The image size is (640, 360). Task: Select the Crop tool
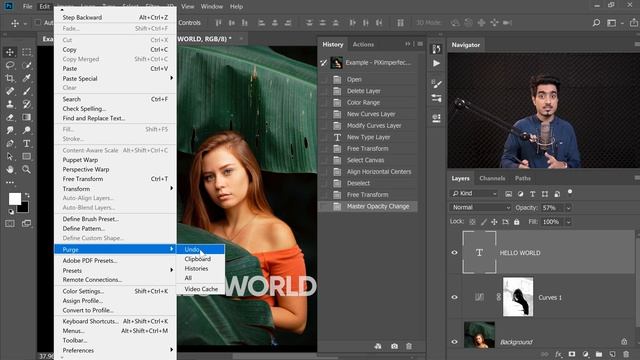10,78
